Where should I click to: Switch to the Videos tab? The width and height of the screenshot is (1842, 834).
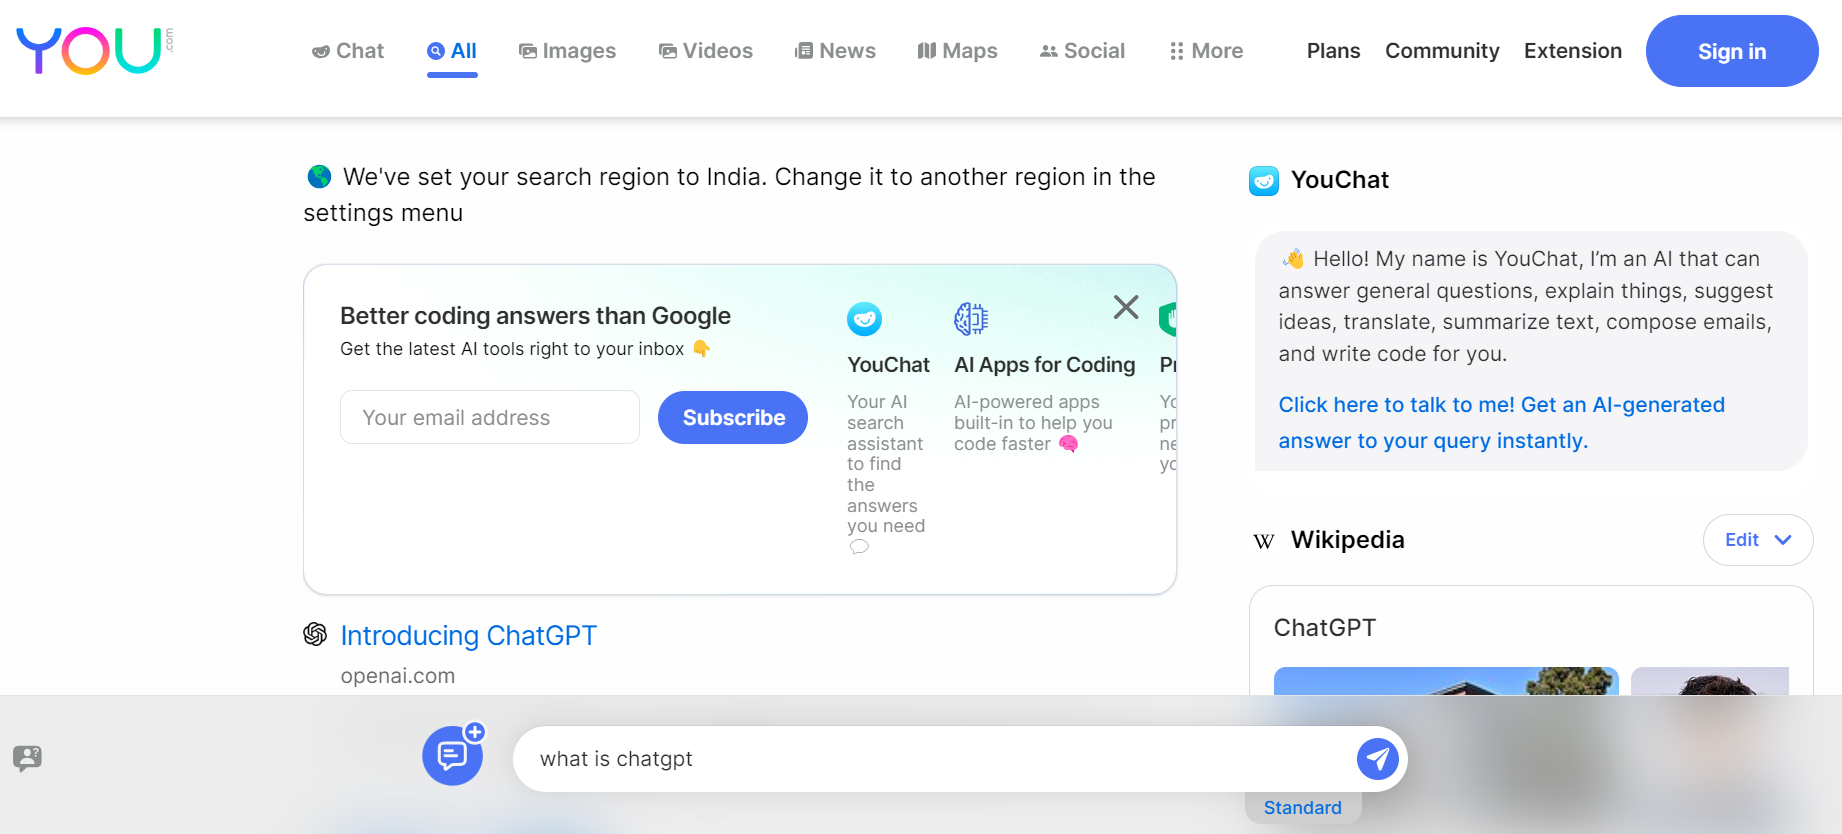coord(706,51)
